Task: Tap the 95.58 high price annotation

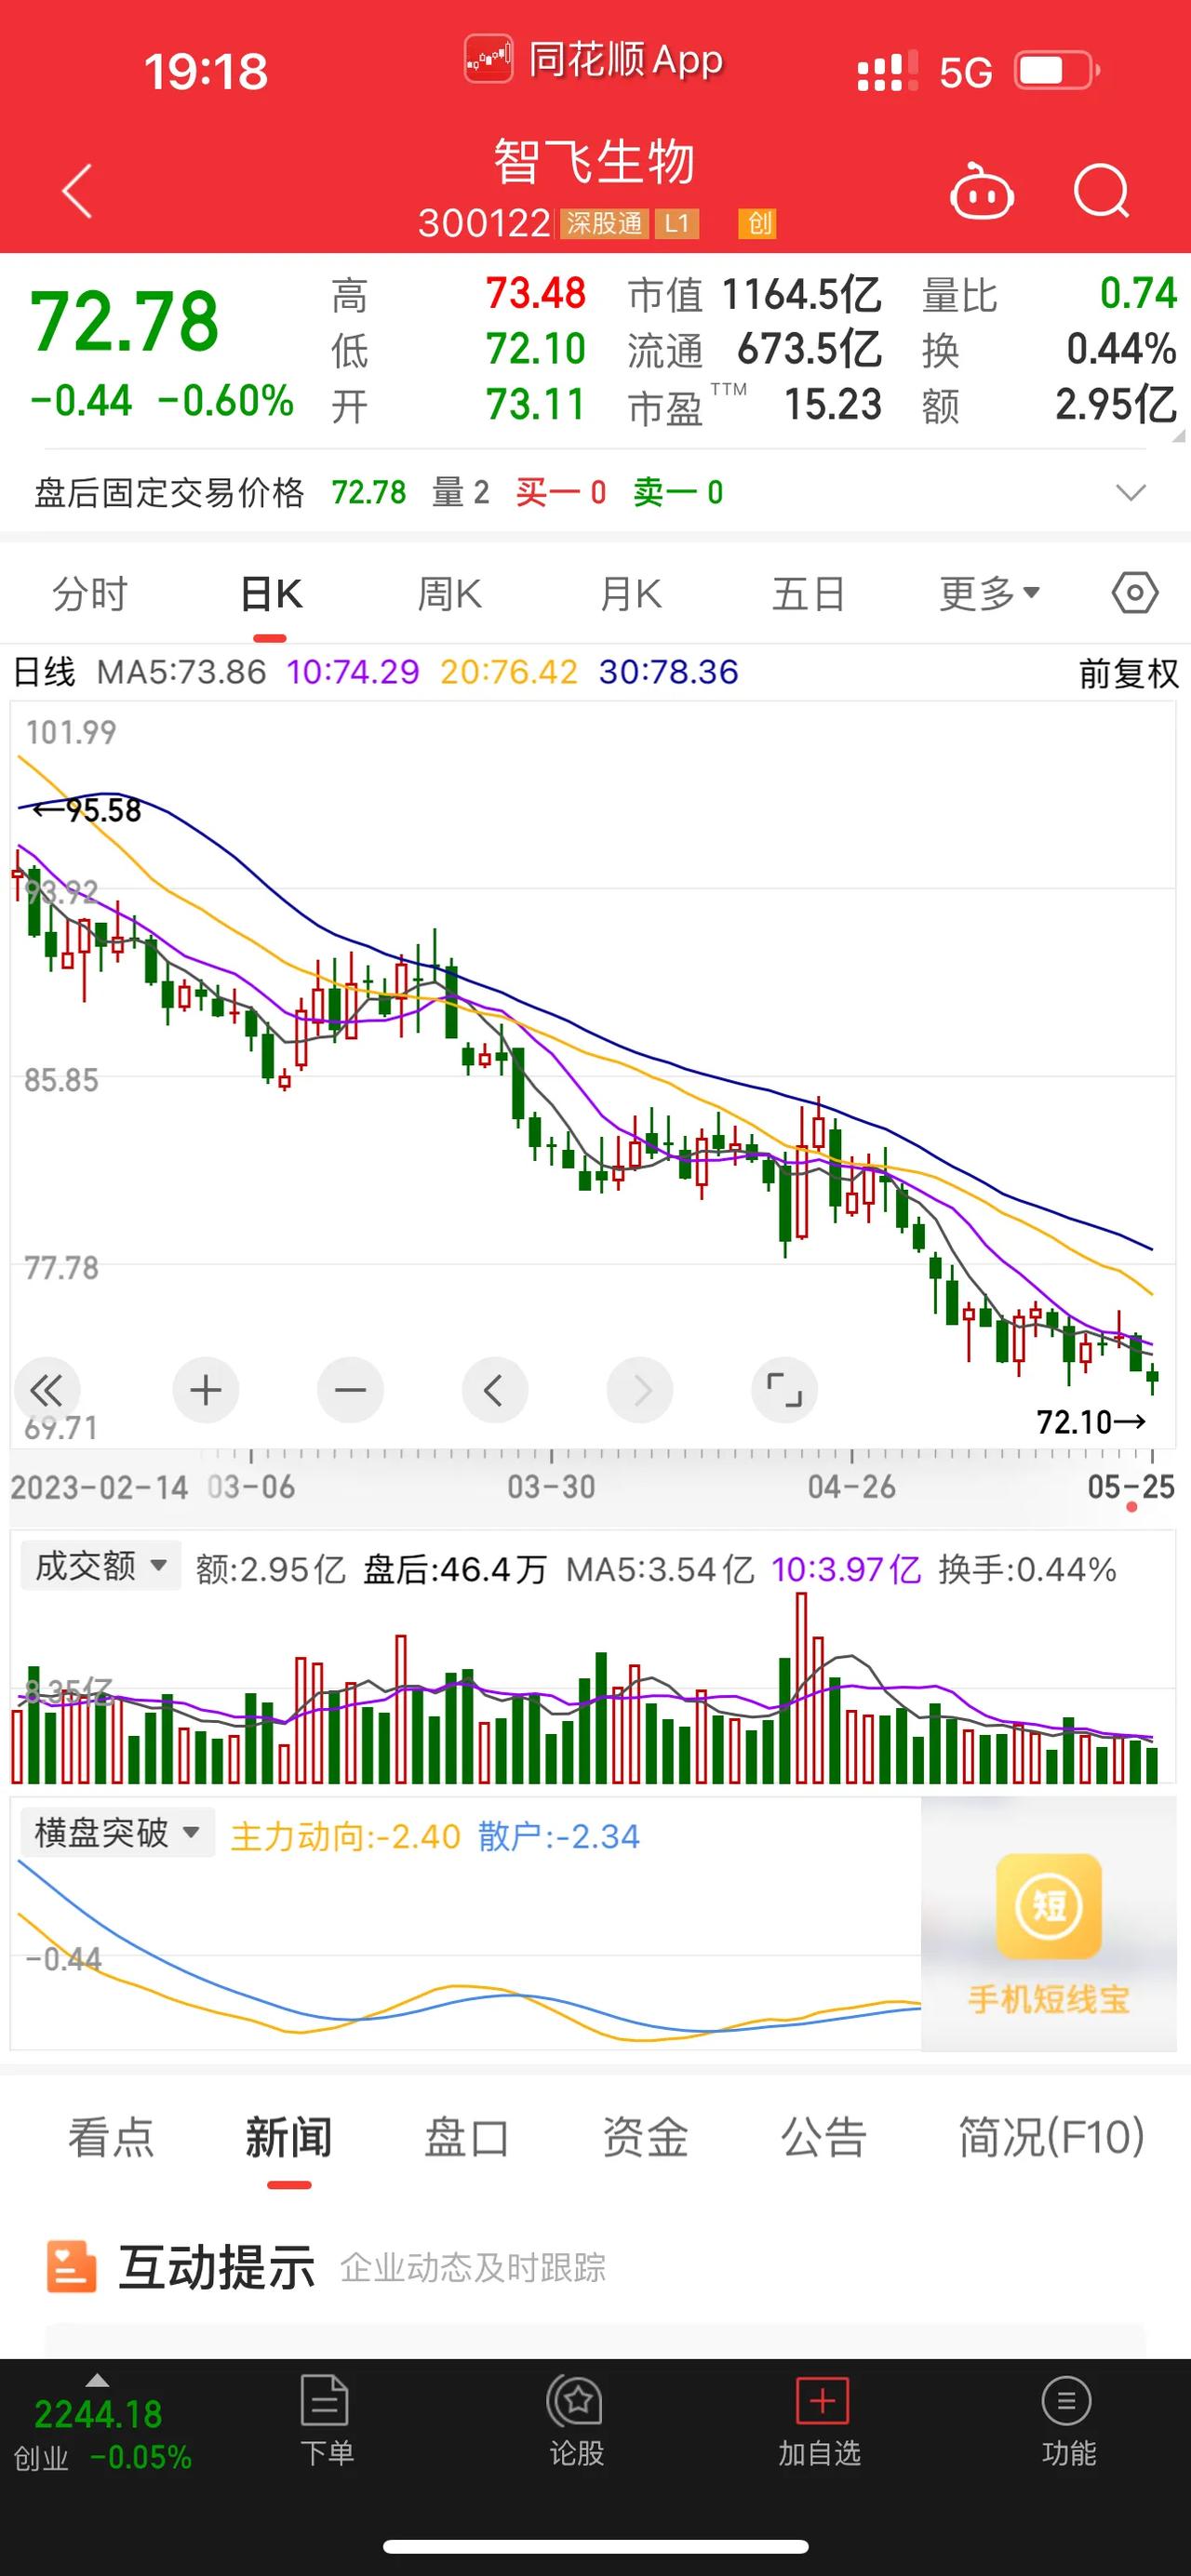Action: (x=87, y=810)
